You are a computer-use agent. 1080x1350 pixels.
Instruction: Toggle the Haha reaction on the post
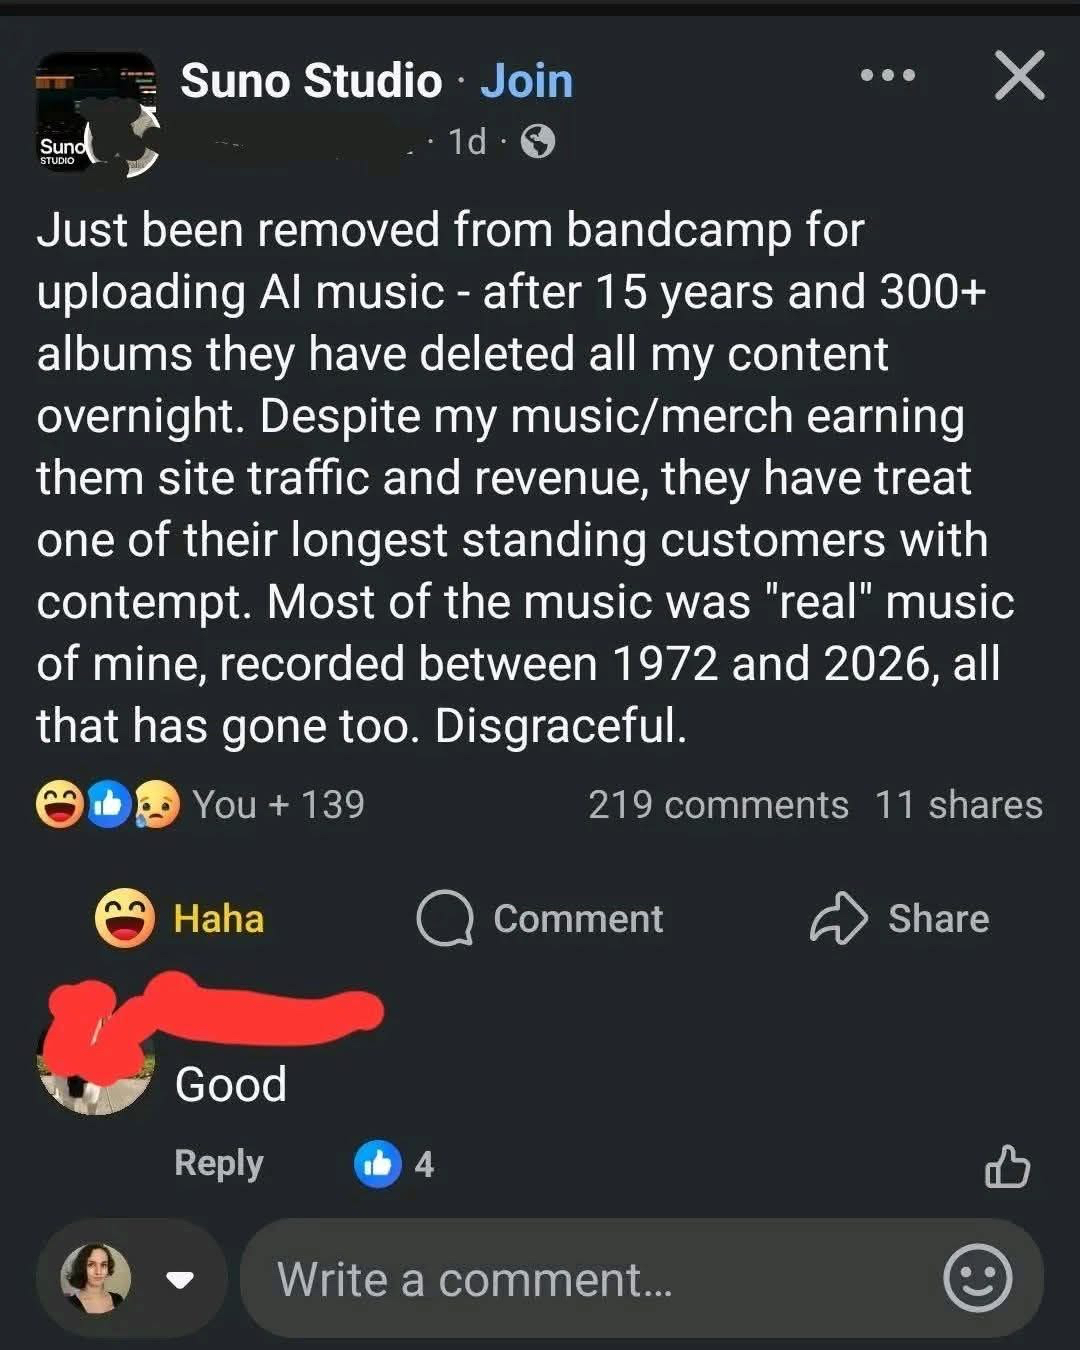click(x=180, y=918)
